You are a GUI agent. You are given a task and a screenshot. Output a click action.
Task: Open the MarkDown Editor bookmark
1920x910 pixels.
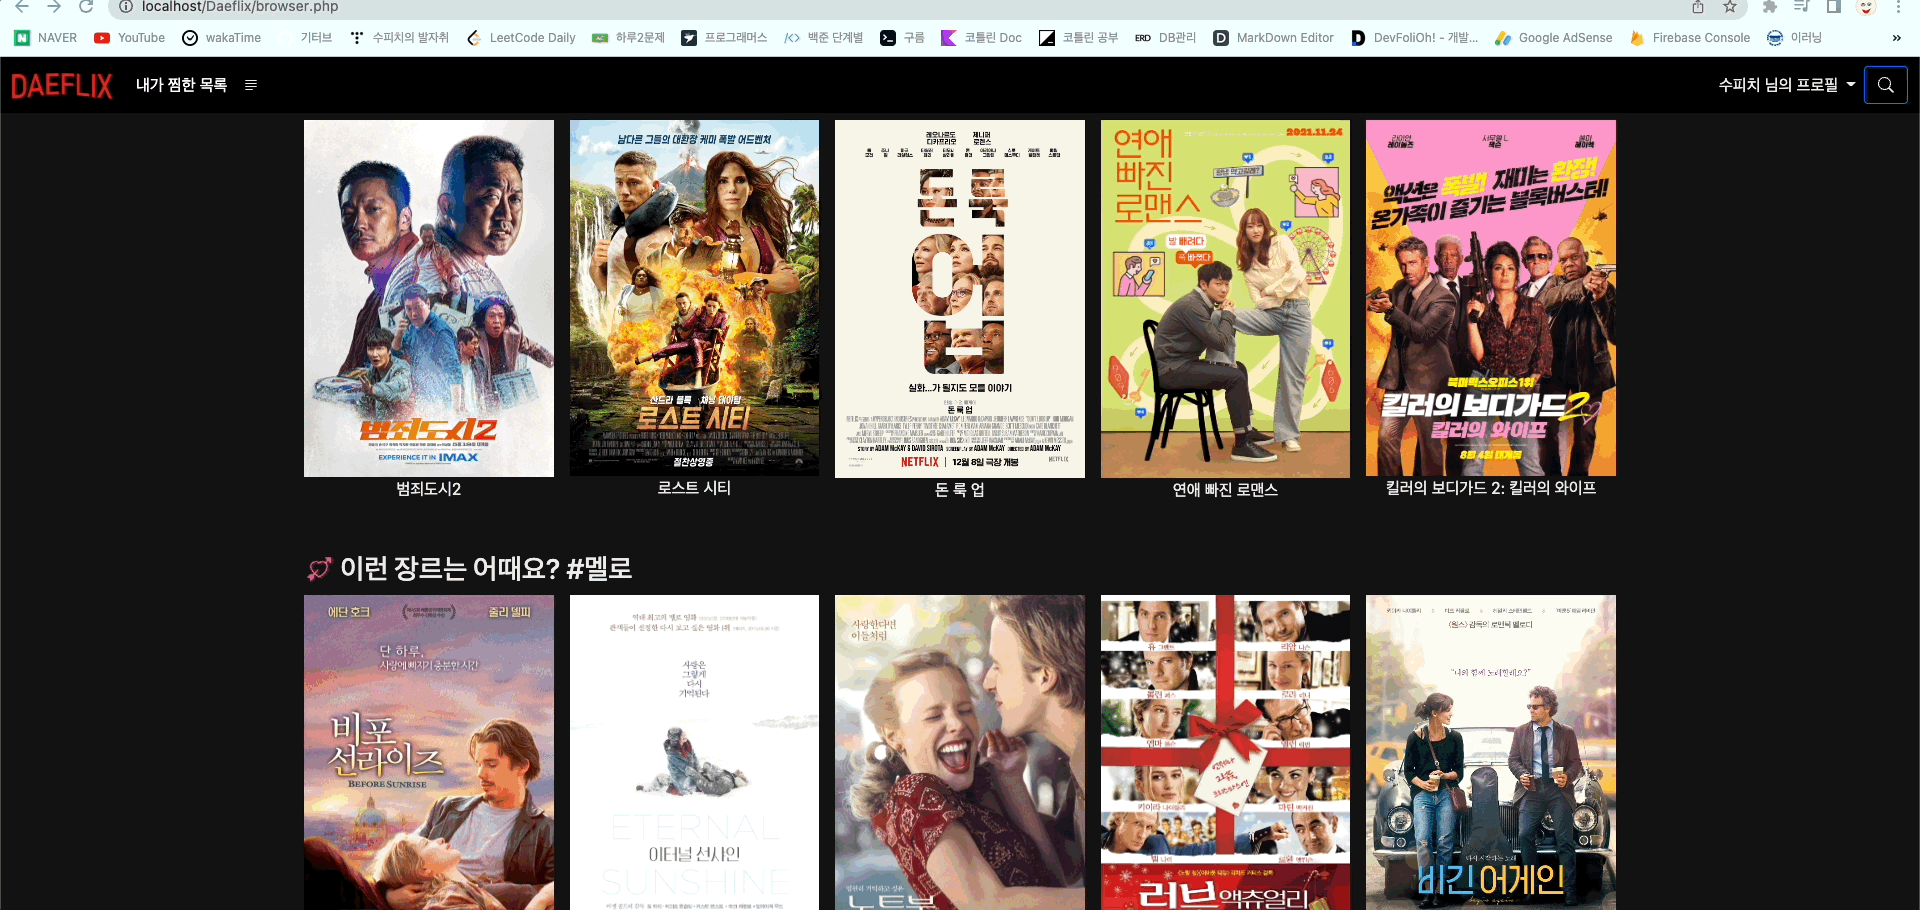click(x=1274, y=38)
